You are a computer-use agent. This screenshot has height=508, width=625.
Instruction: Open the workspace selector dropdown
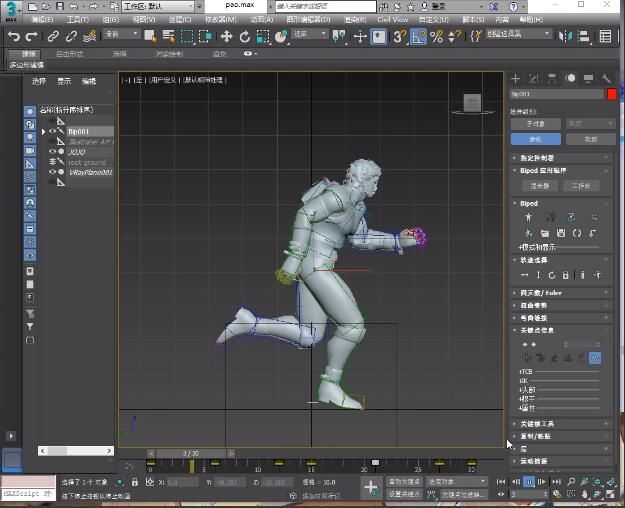coord(158,6)
